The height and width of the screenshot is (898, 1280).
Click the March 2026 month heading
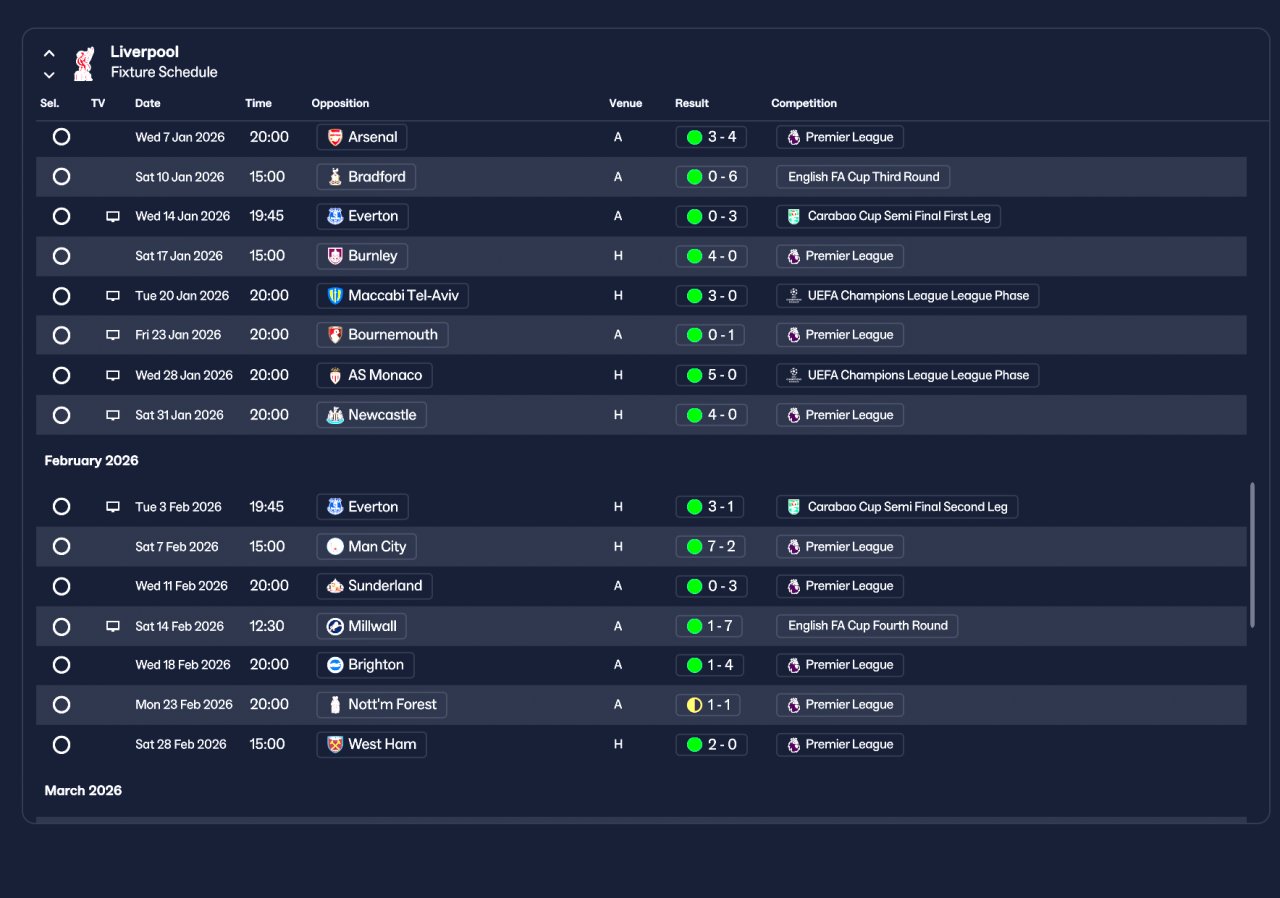click(x=83, y=791)
